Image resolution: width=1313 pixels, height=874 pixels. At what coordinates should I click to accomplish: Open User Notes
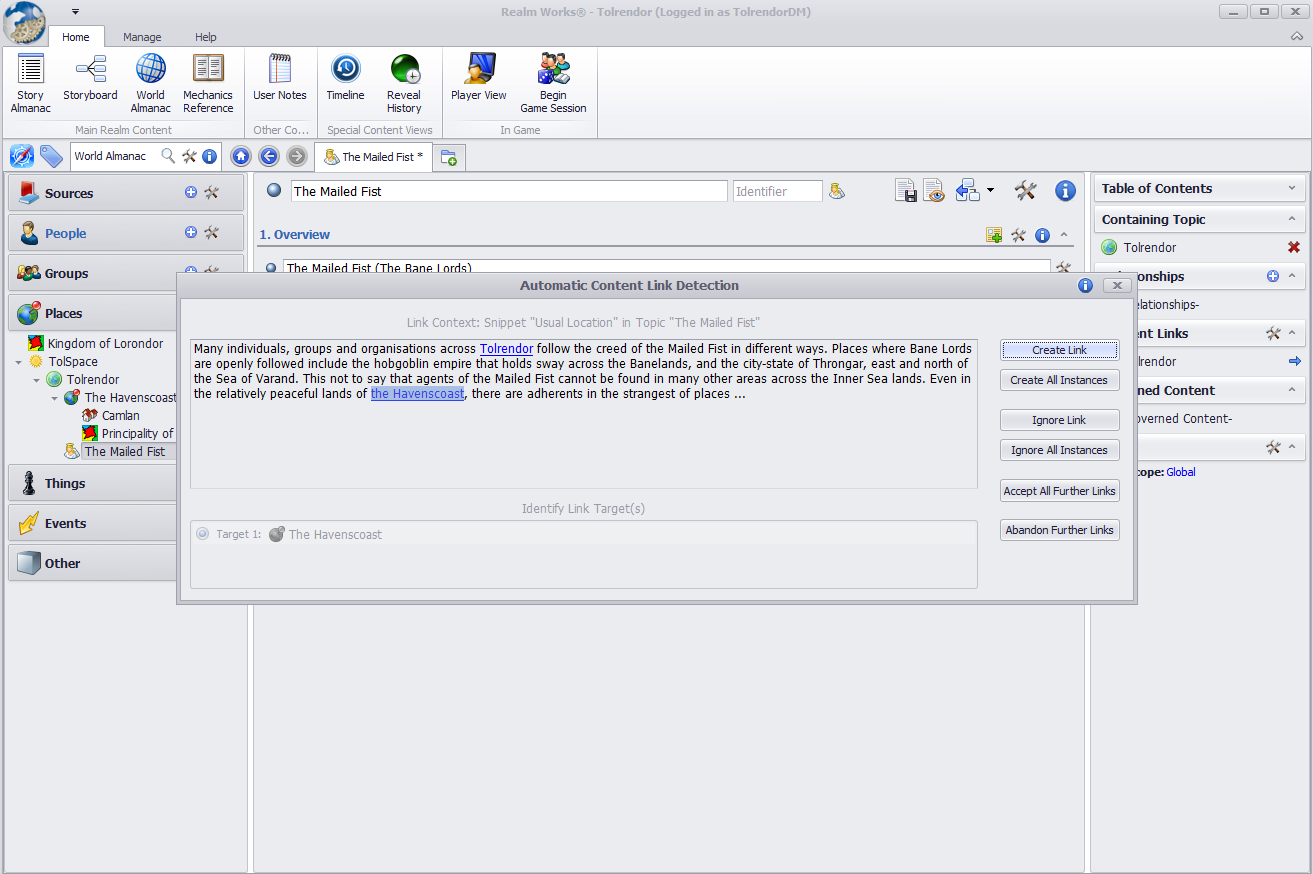point(280,78)
